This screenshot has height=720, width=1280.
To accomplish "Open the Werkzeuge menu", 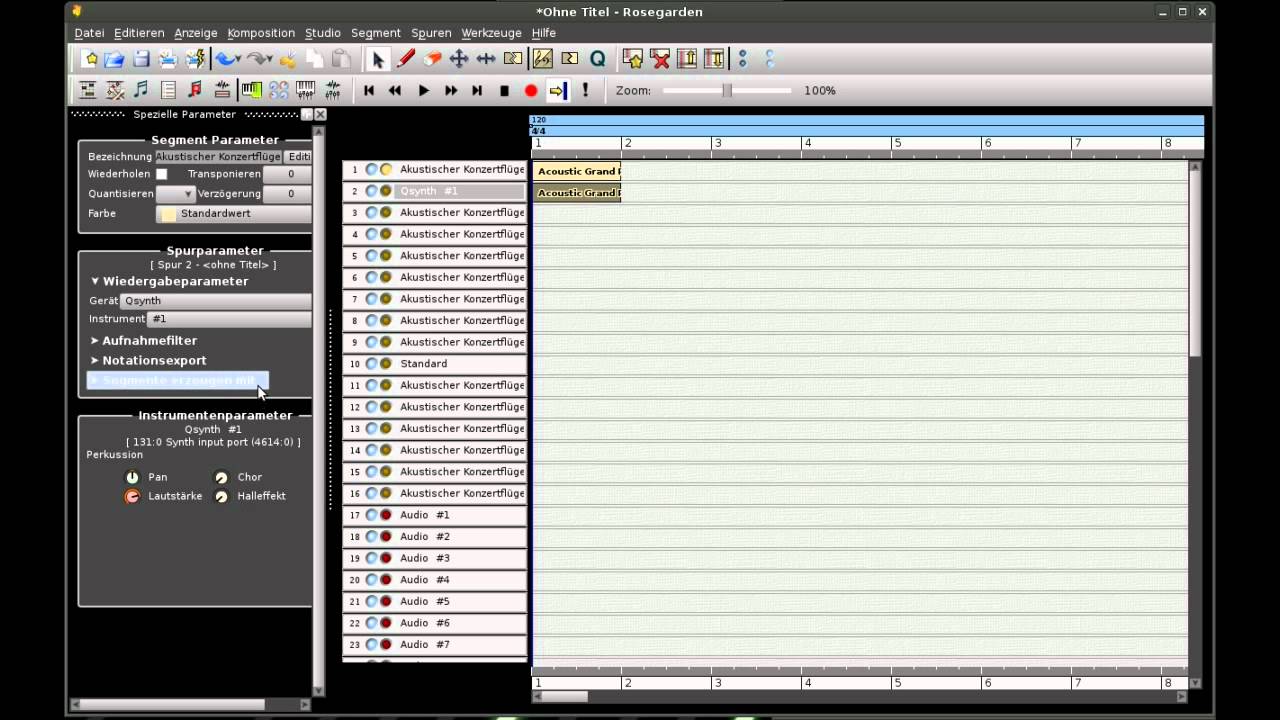I will click(x=491, y=33).
